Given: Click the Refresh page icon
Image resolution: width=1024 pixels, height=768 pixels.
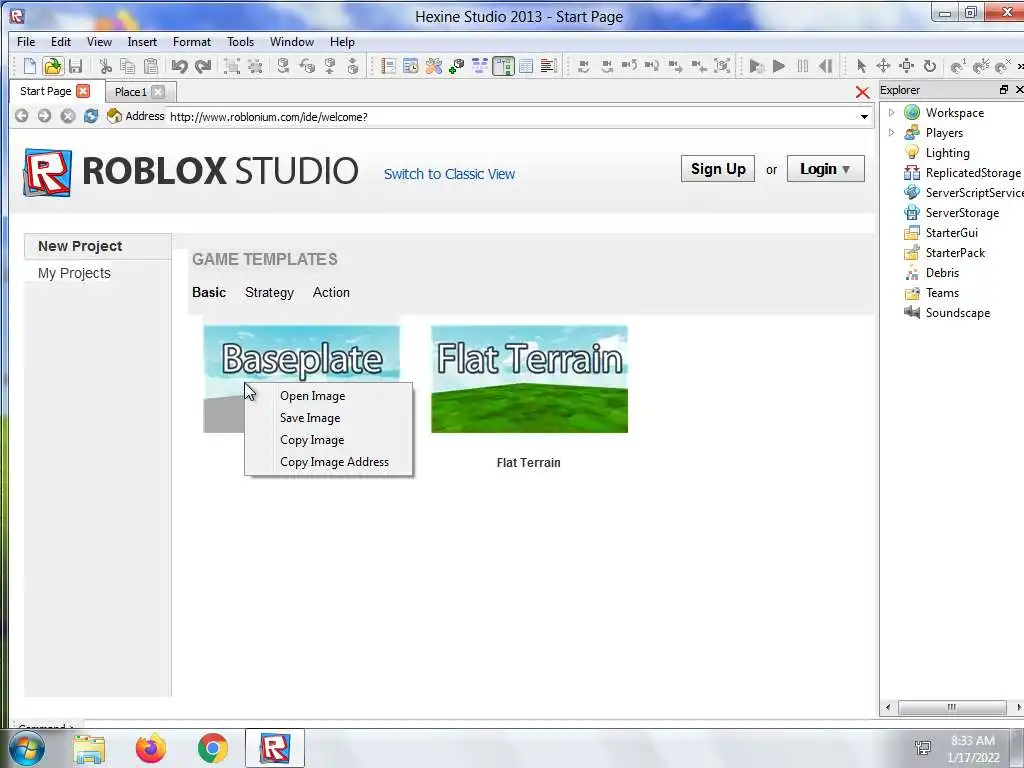Looking at the screenshot, I should pos(91,116).
